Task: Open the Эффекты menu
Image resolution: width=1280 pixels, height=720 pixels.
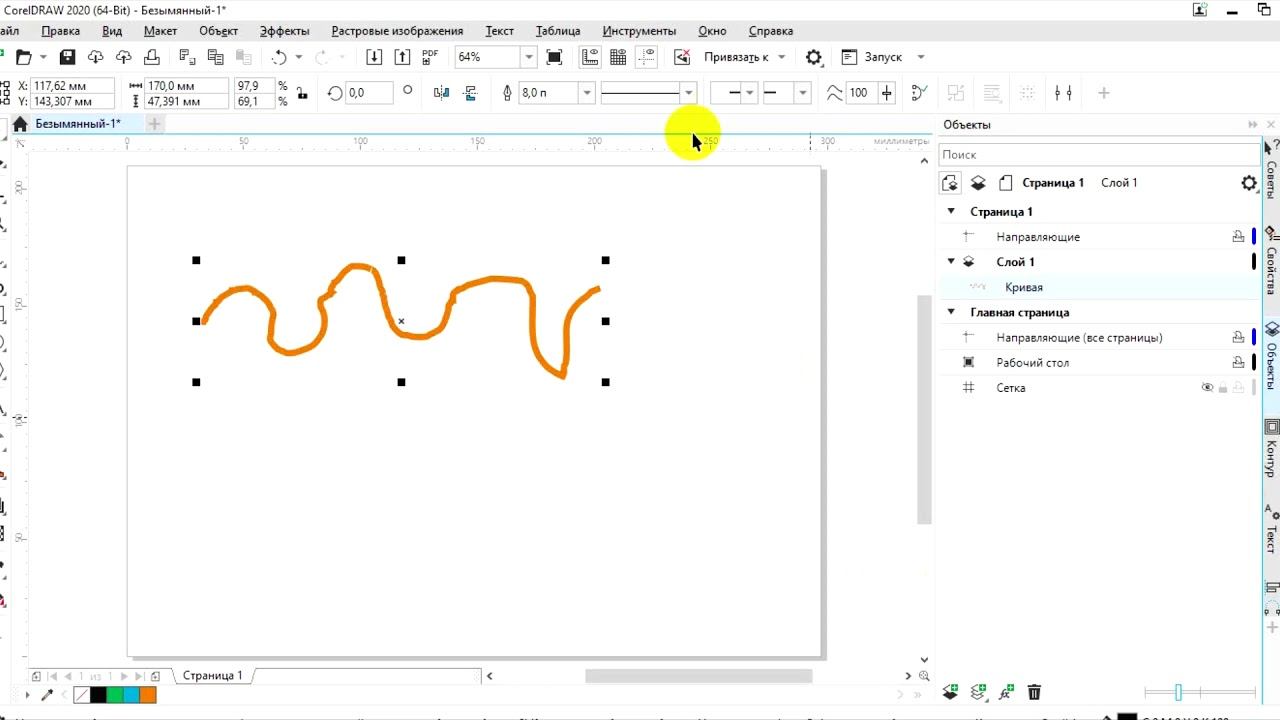Action: (x=284, y=31)
